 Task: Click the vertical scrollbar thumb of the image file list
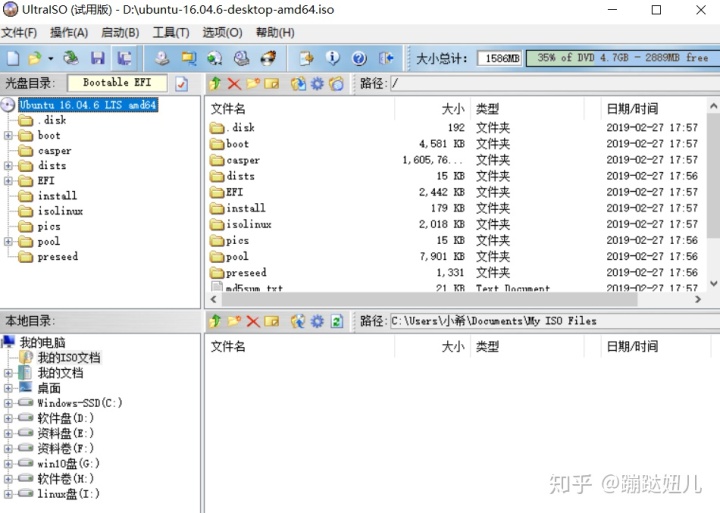point(714,176)
